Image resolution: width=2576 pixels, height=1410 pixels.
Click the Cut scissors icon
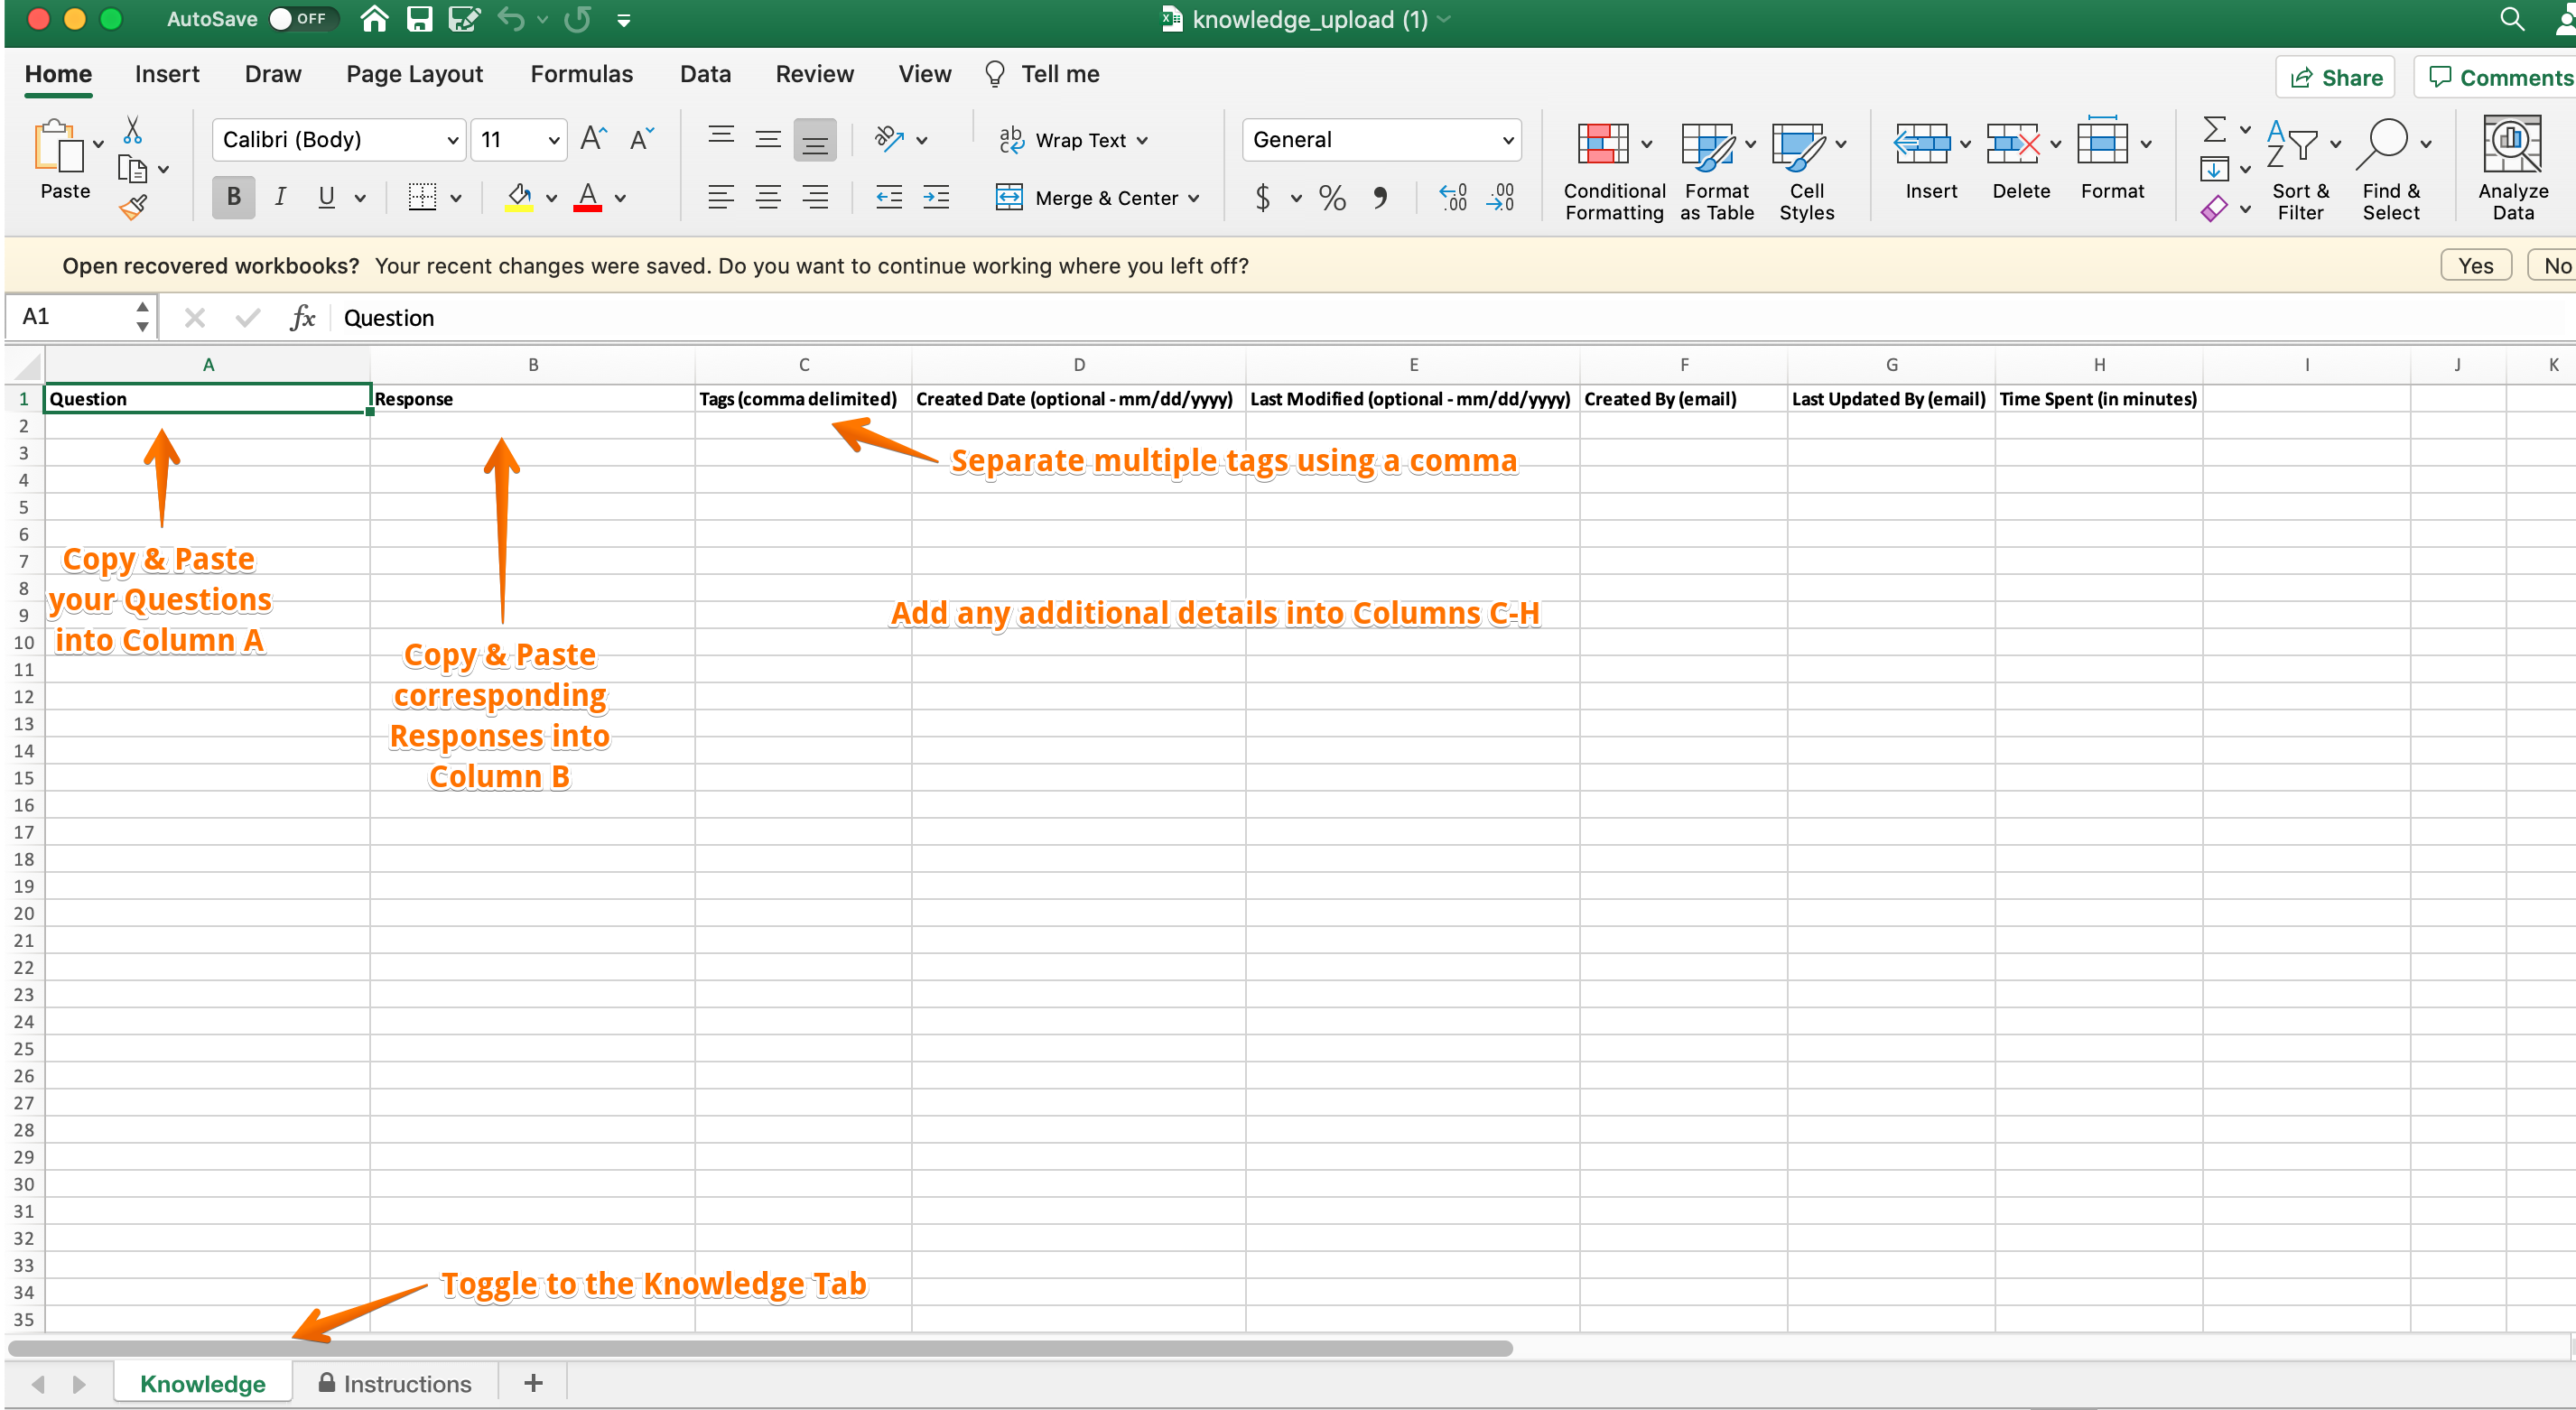(132, 131)
